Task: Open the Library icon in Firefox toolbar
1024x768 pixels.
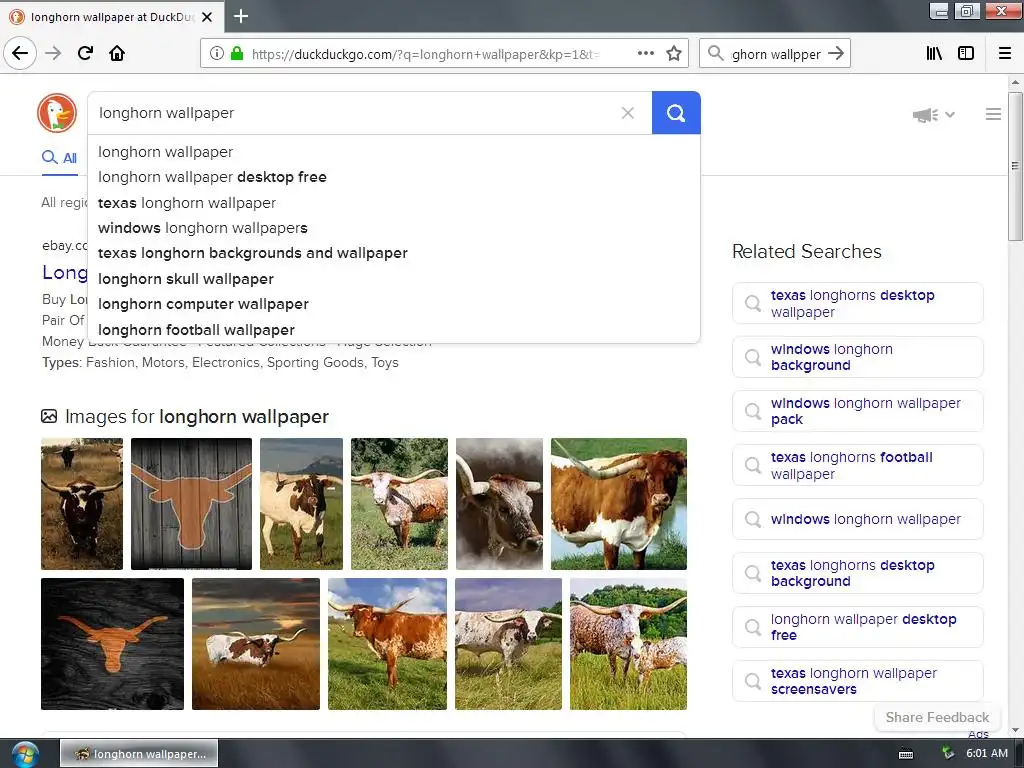Action: [x=934, y=53]
